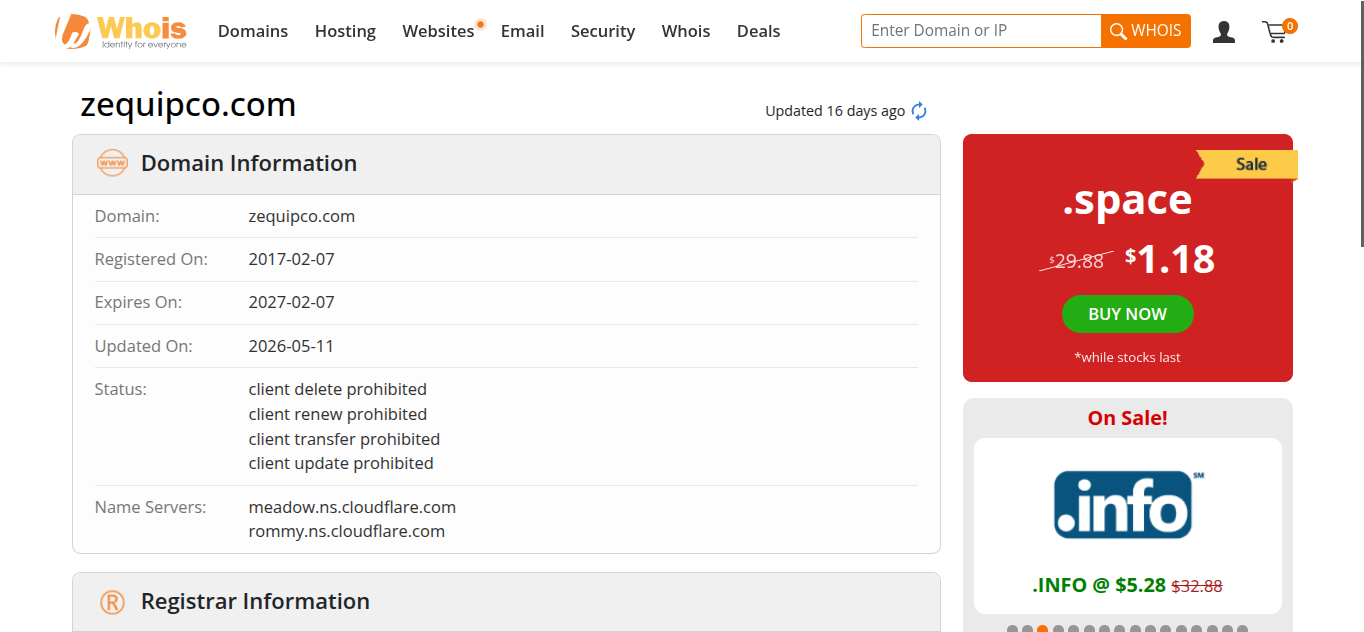Click the client update prohibited status
The height and width of the screenshot is (632, 1364).
tap(341, 463)
